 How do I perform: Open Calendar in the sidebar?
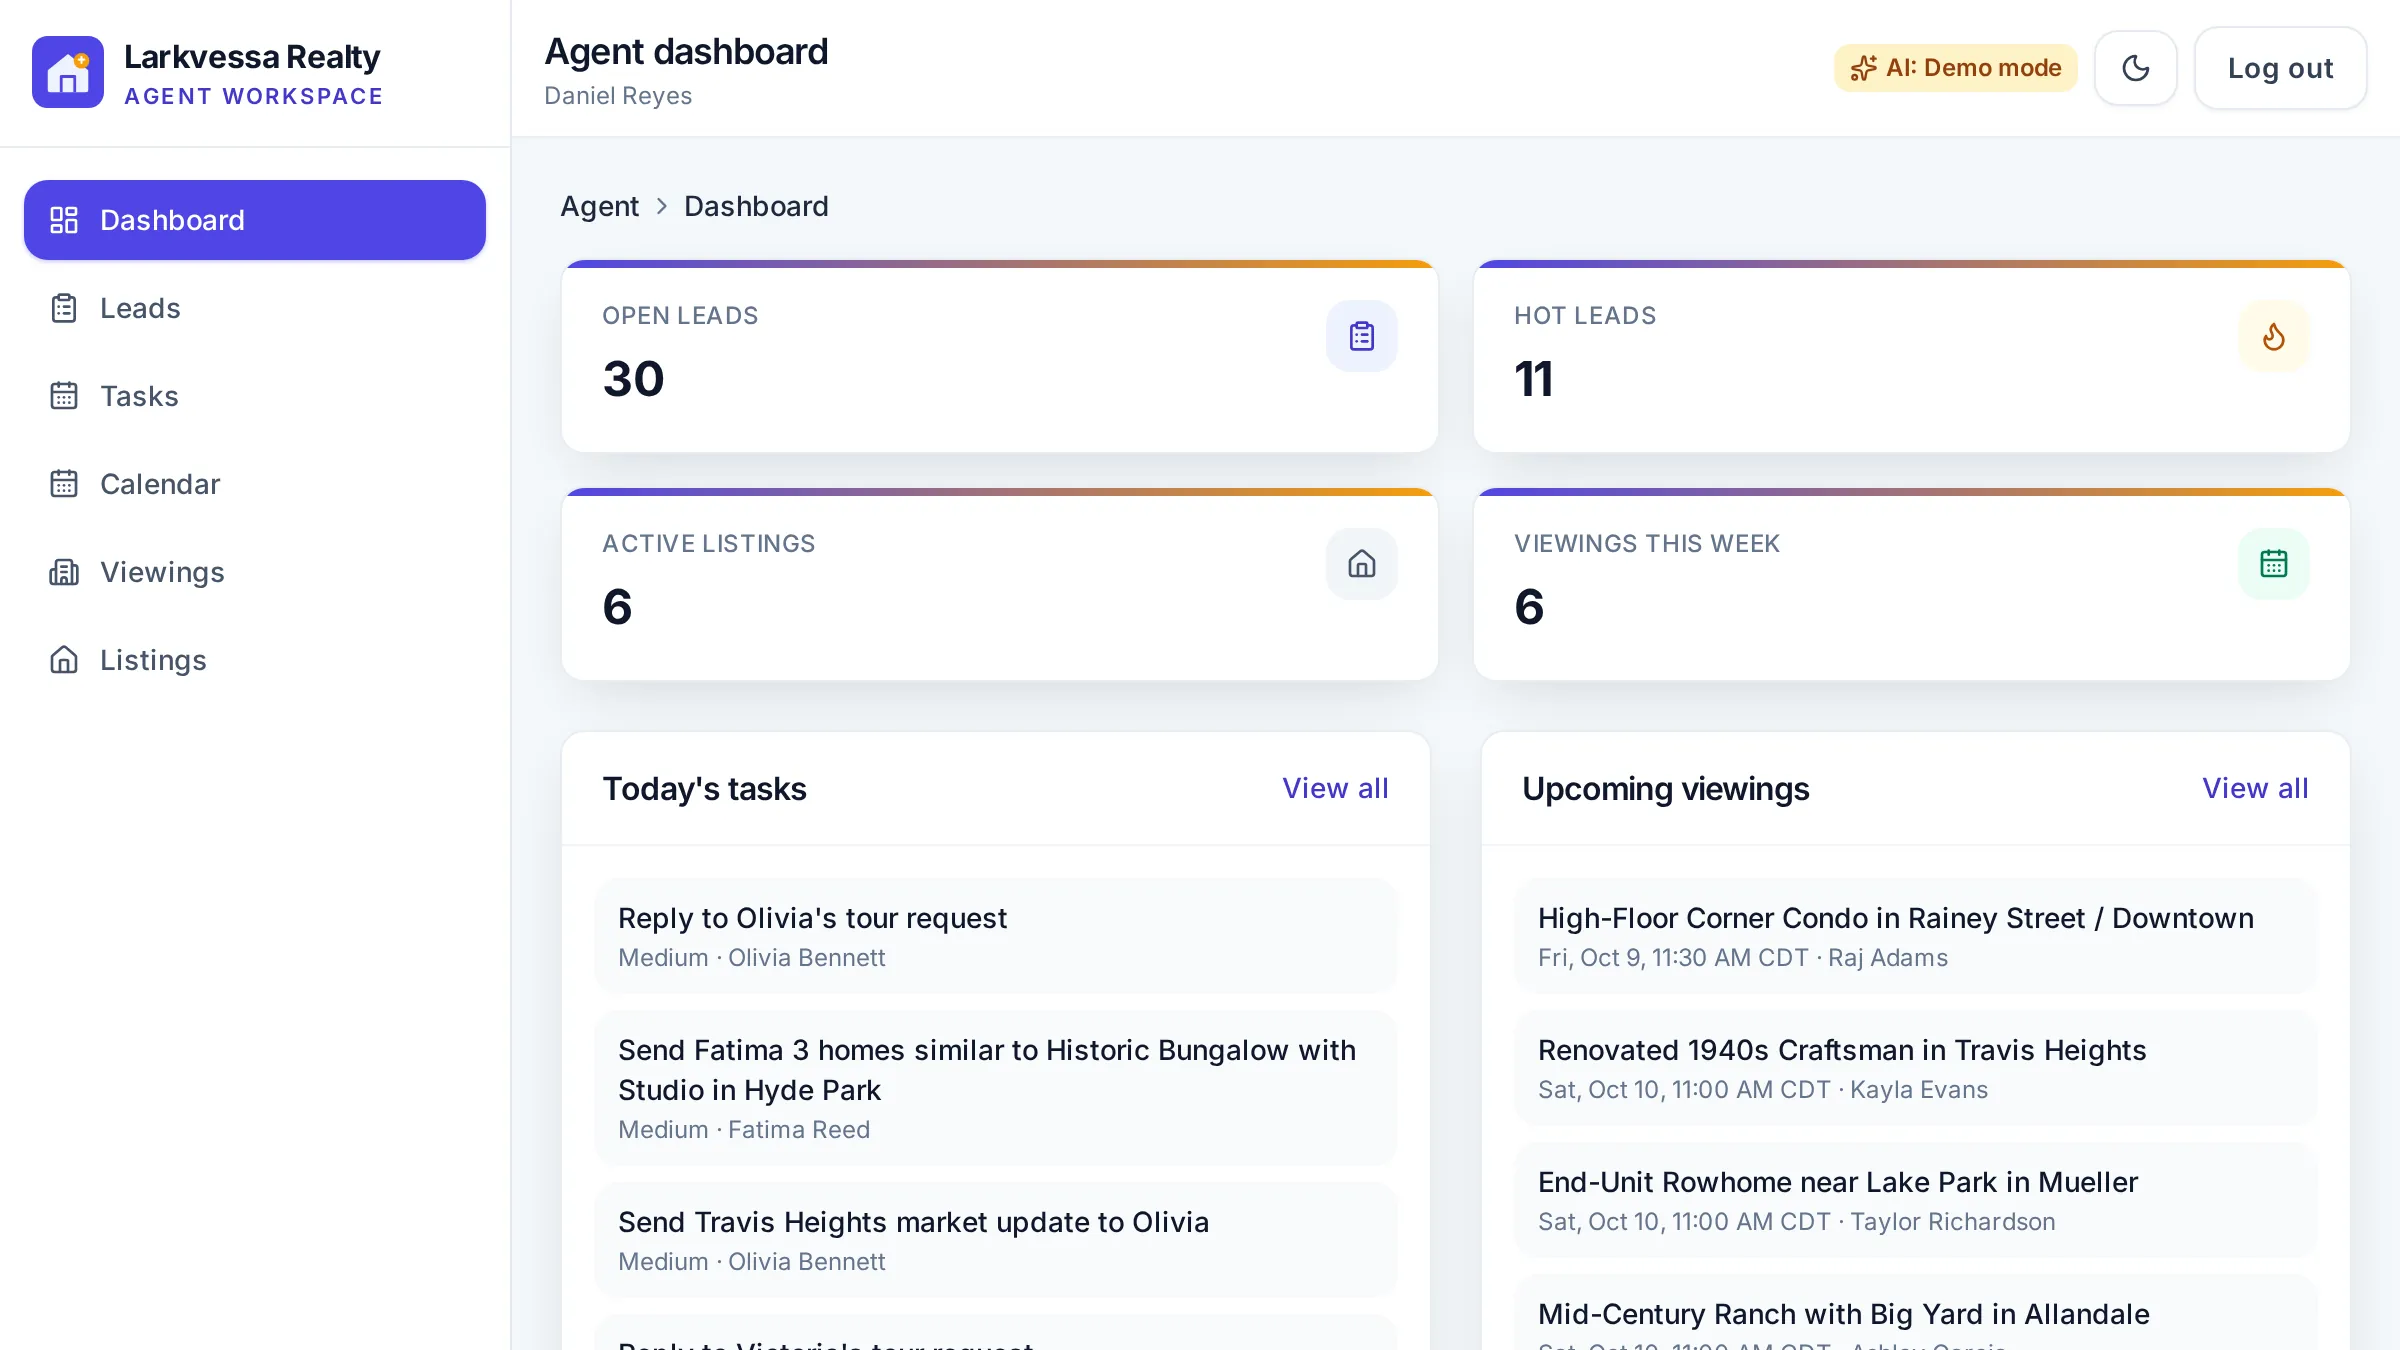[255, 484]
